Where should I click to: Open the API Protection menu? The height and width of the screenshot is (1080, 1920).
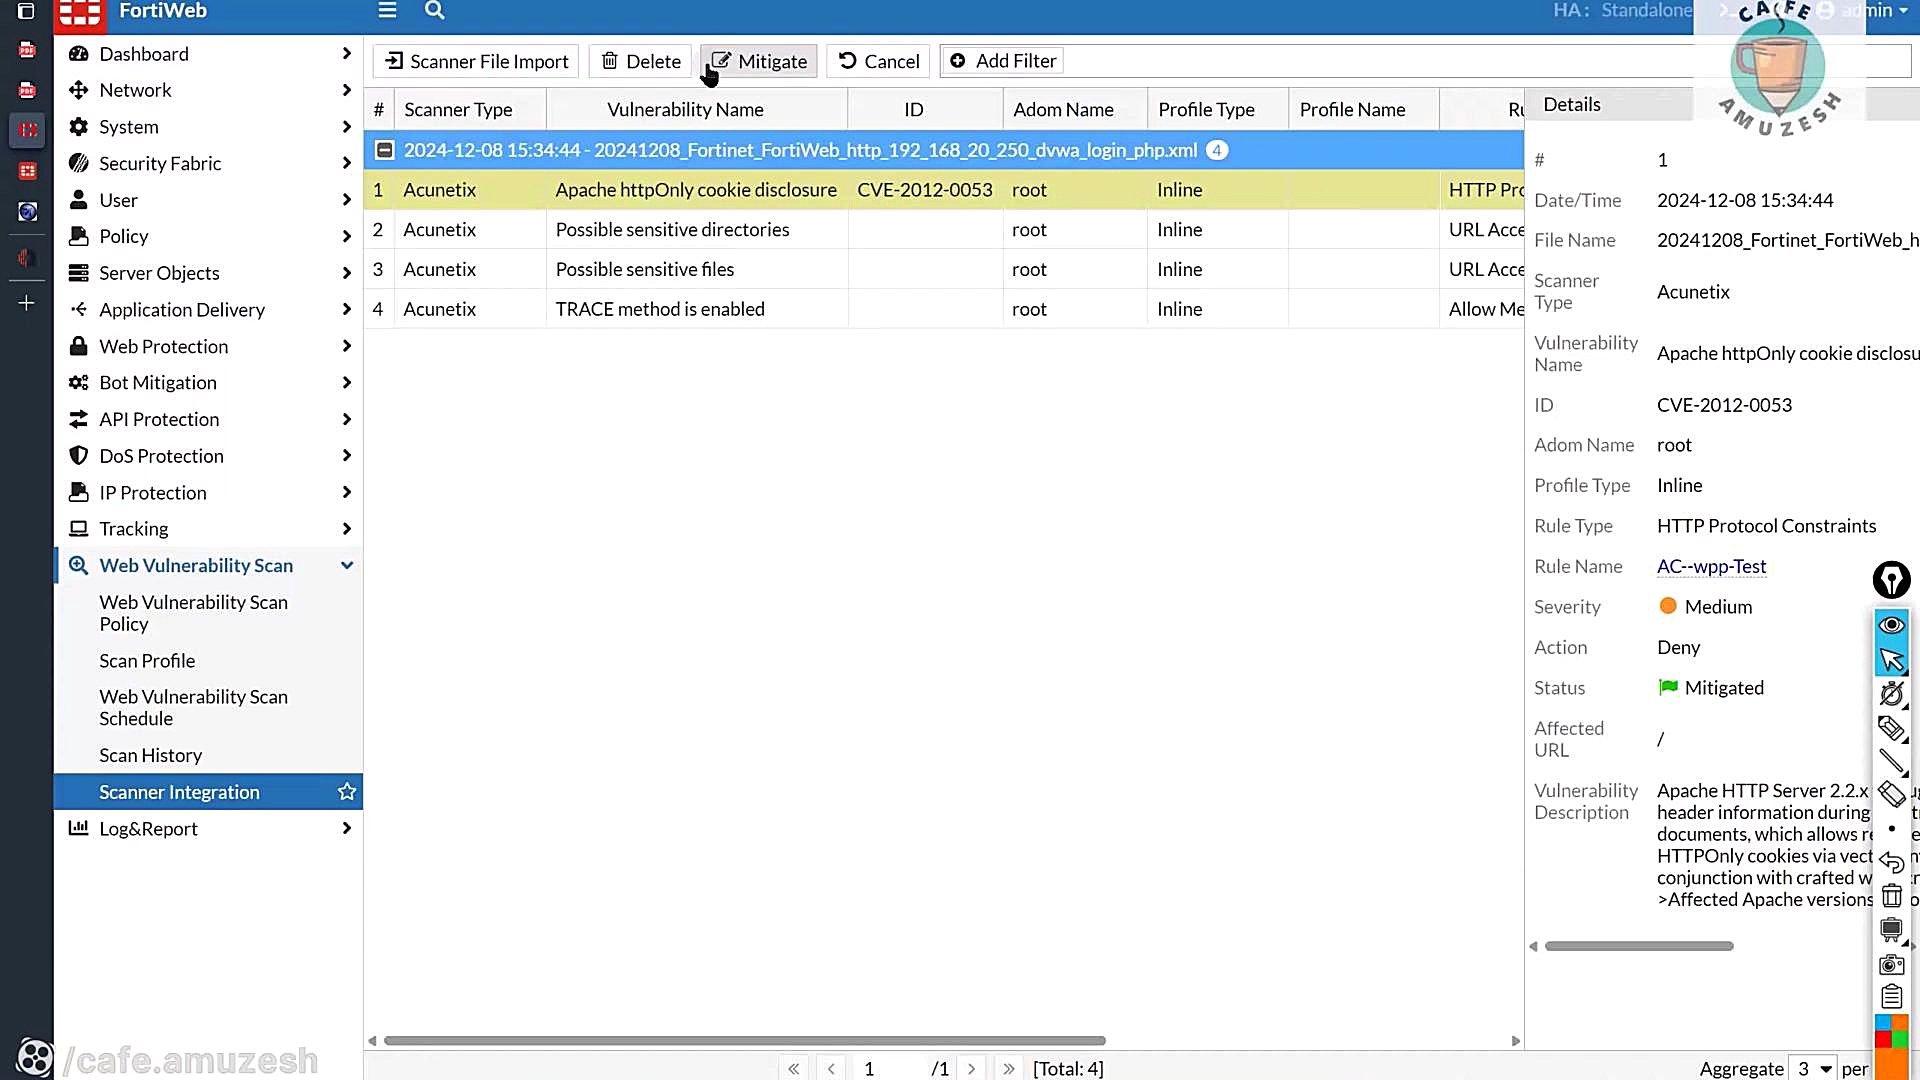pos(209,419)
